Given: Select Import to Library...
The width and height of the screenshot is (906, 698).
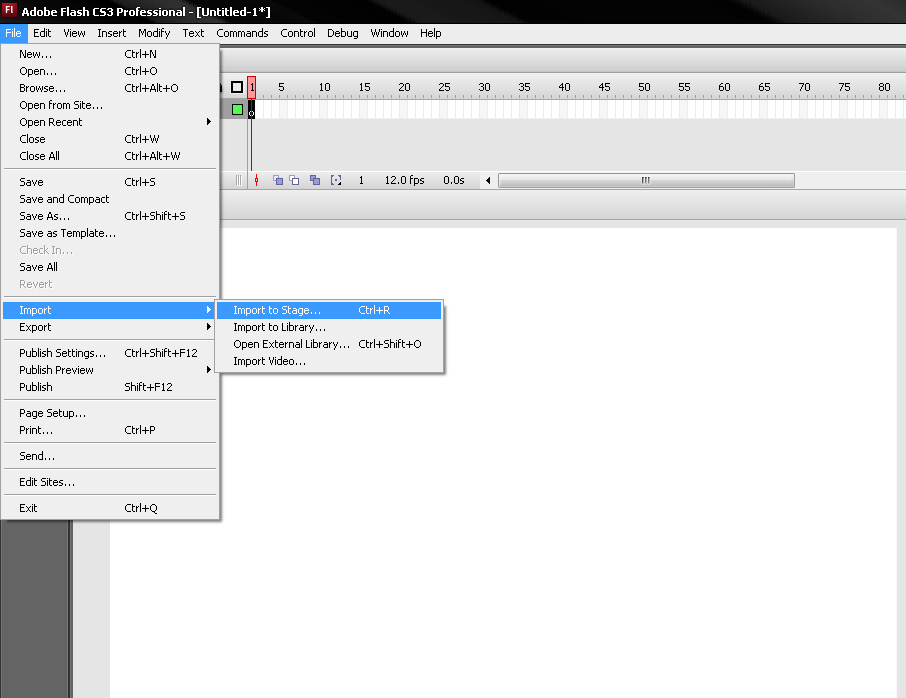Looking at the screenshot, I should click(x=329, y=327).
